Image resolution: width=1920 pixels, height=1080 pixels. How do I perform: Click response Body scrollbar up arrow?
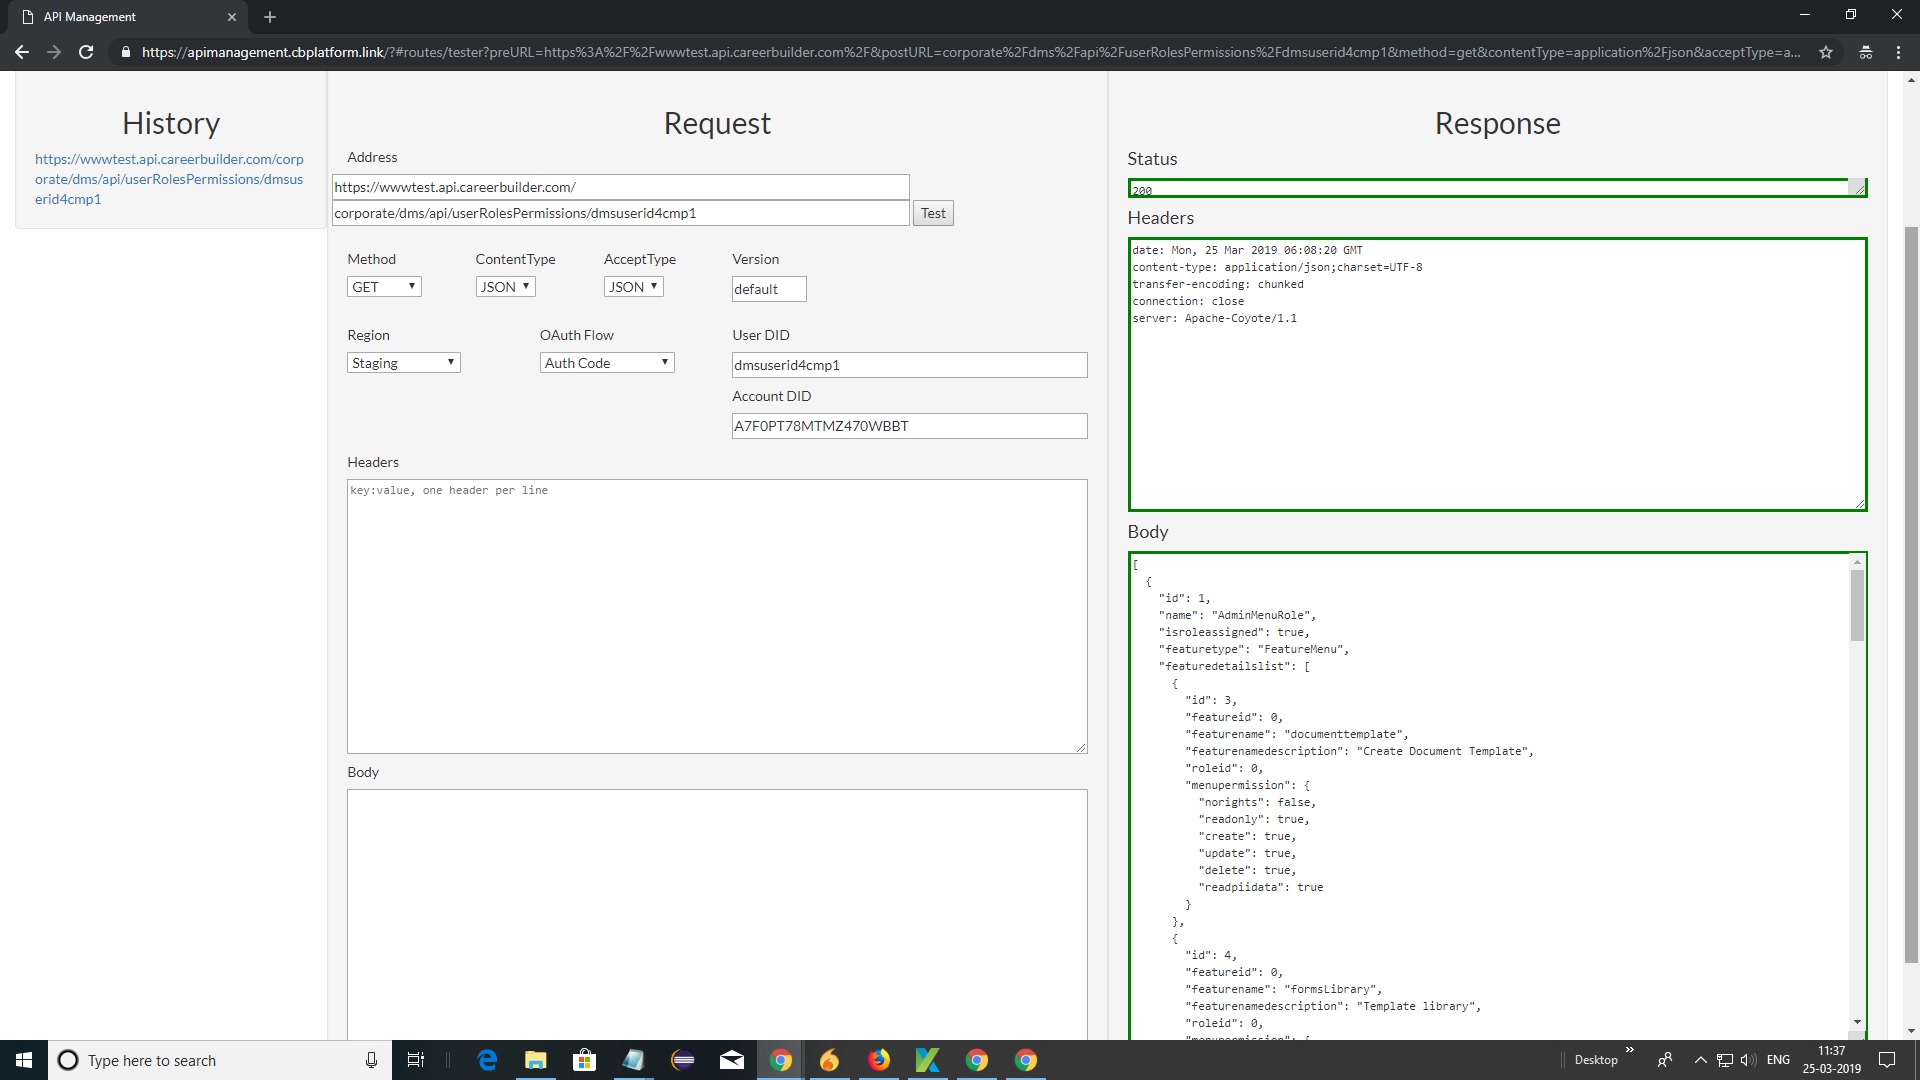pos(1857,562)
